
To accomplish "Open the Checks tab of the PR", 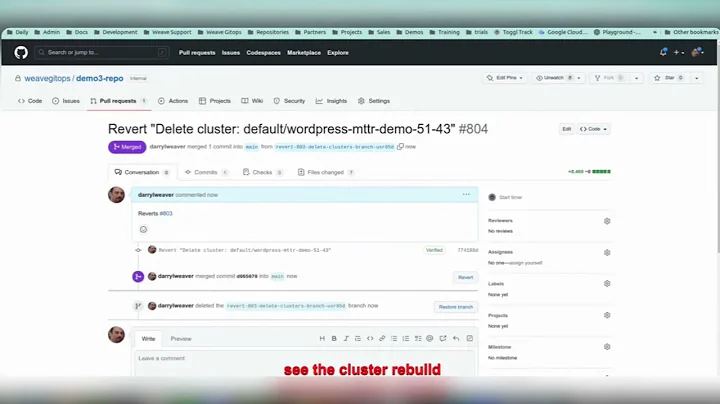I will coord(262,172).
